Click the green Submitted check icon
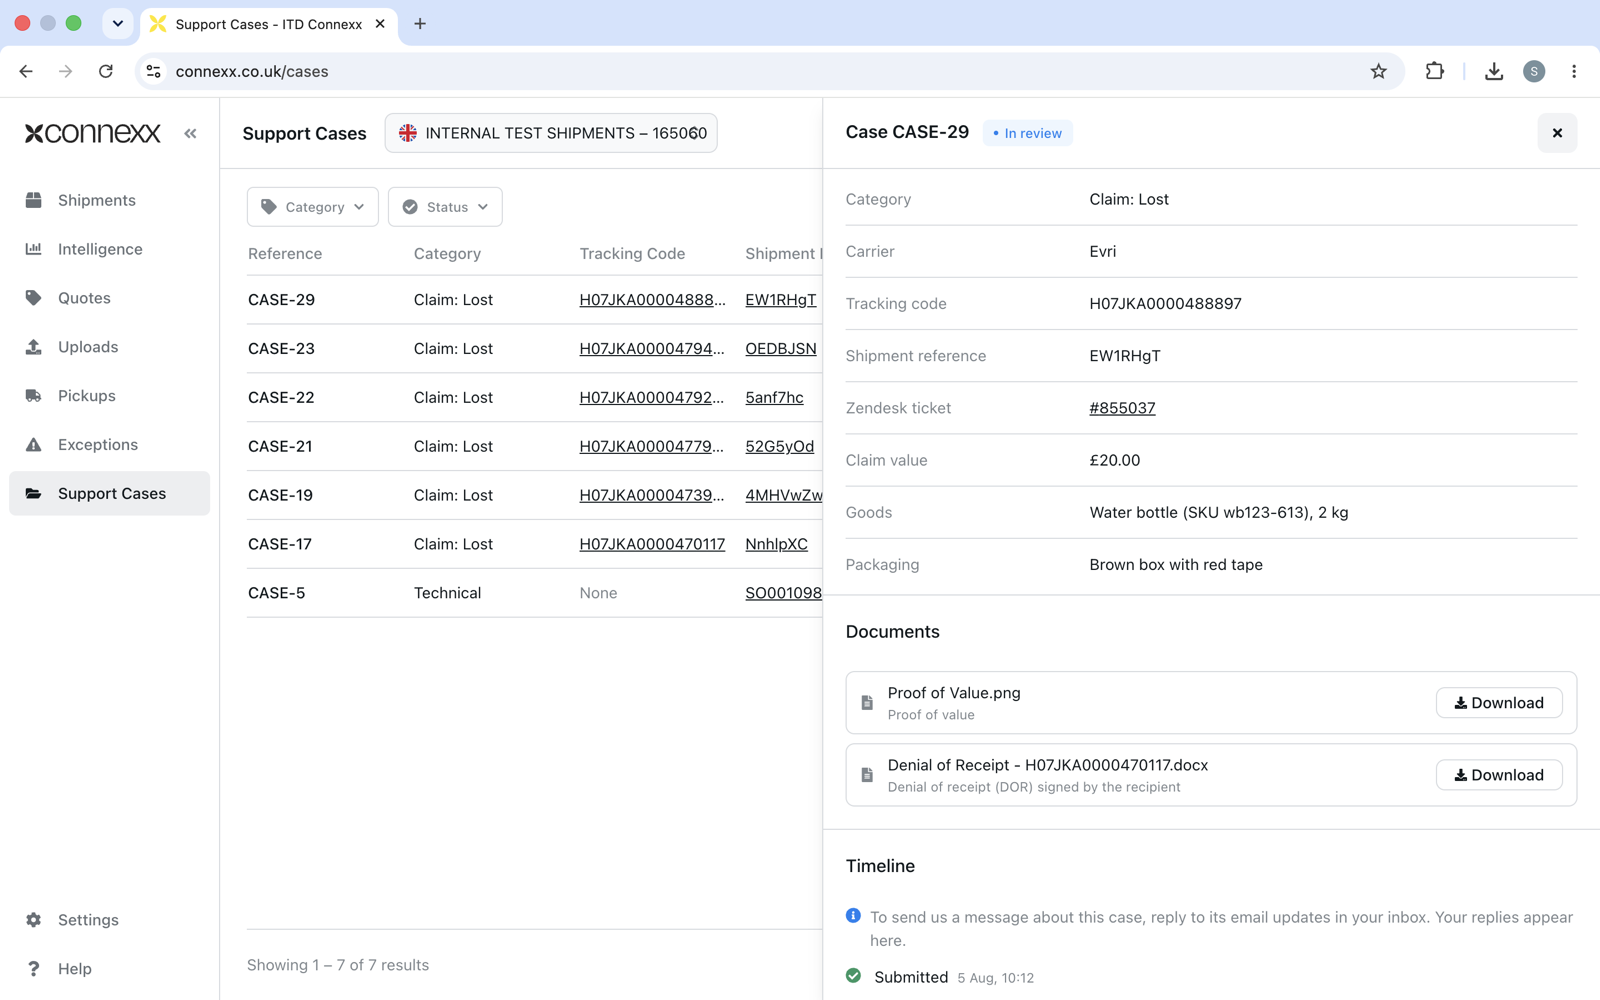This screenshot has height=1000, width=1600. tap(853, 976)
